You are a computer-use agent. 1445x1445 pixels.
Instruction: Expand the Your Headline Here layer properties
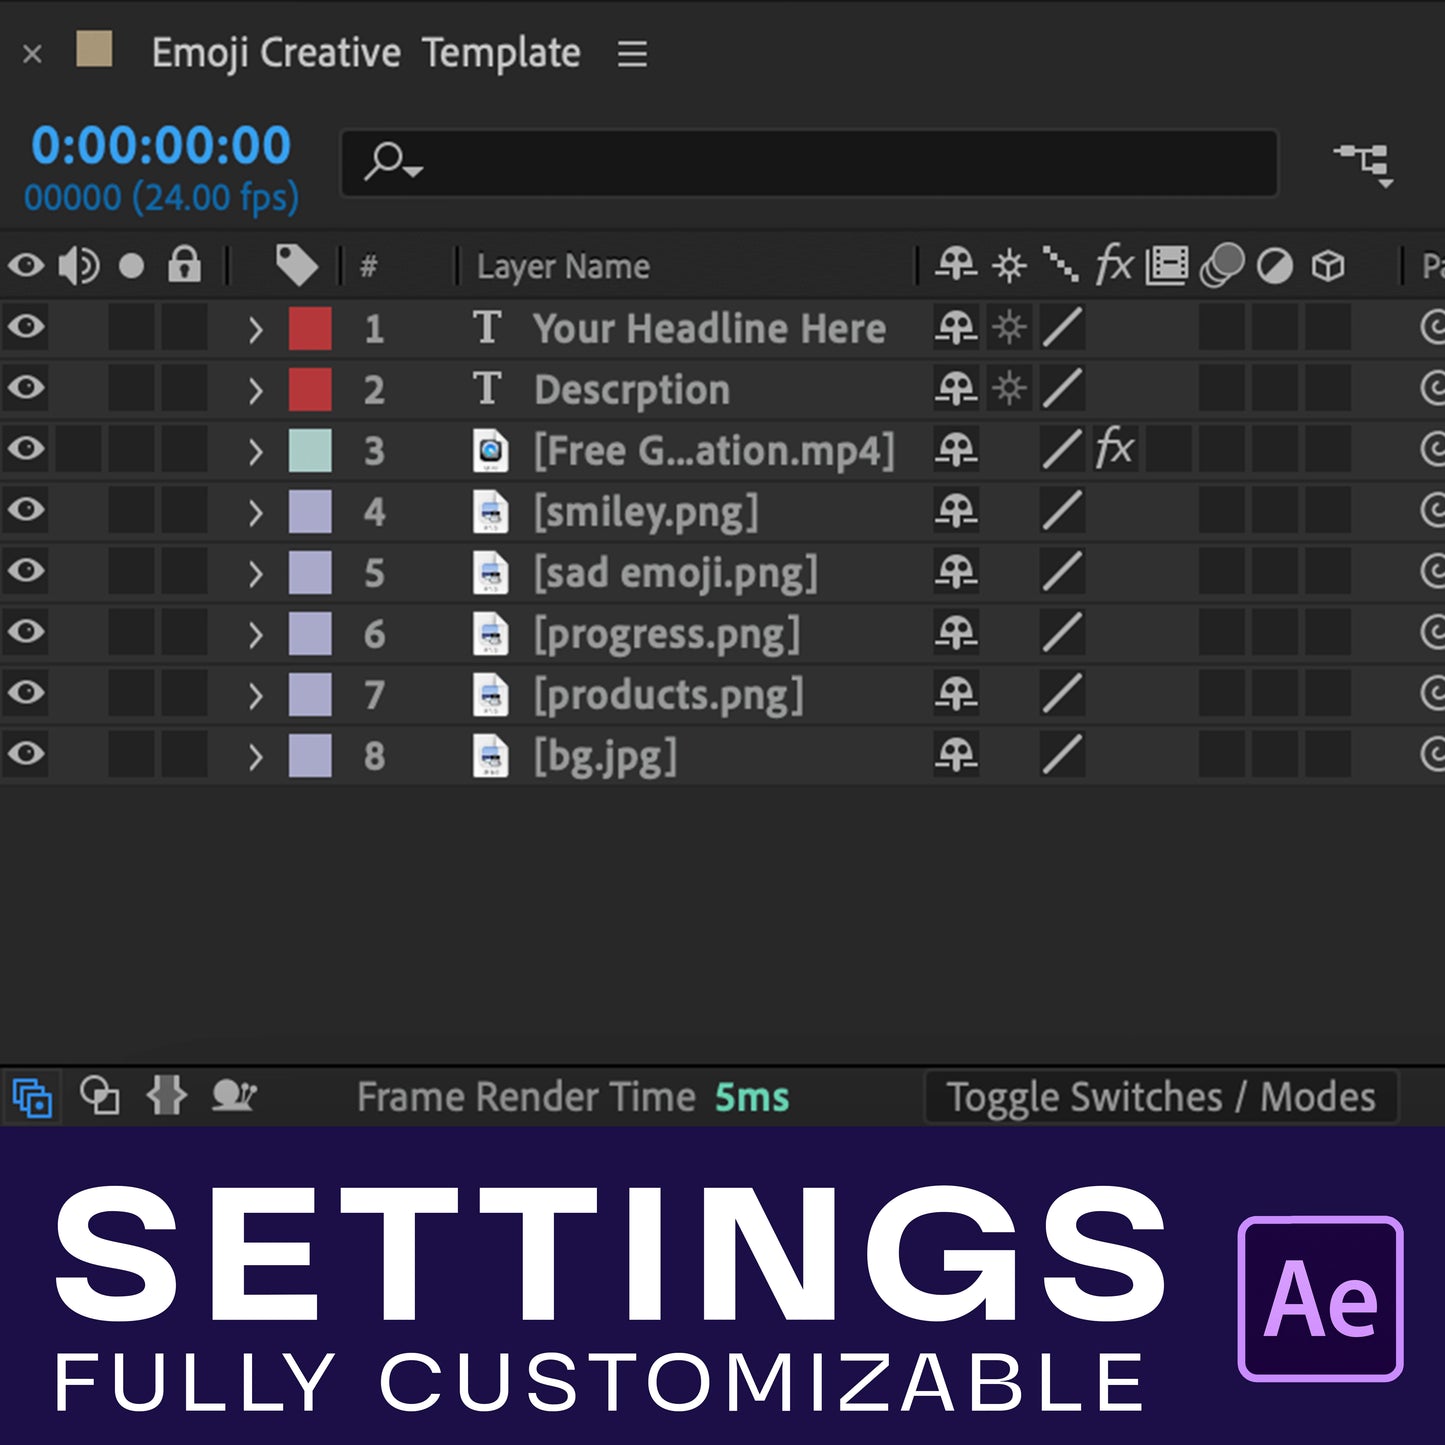[256, 329]
